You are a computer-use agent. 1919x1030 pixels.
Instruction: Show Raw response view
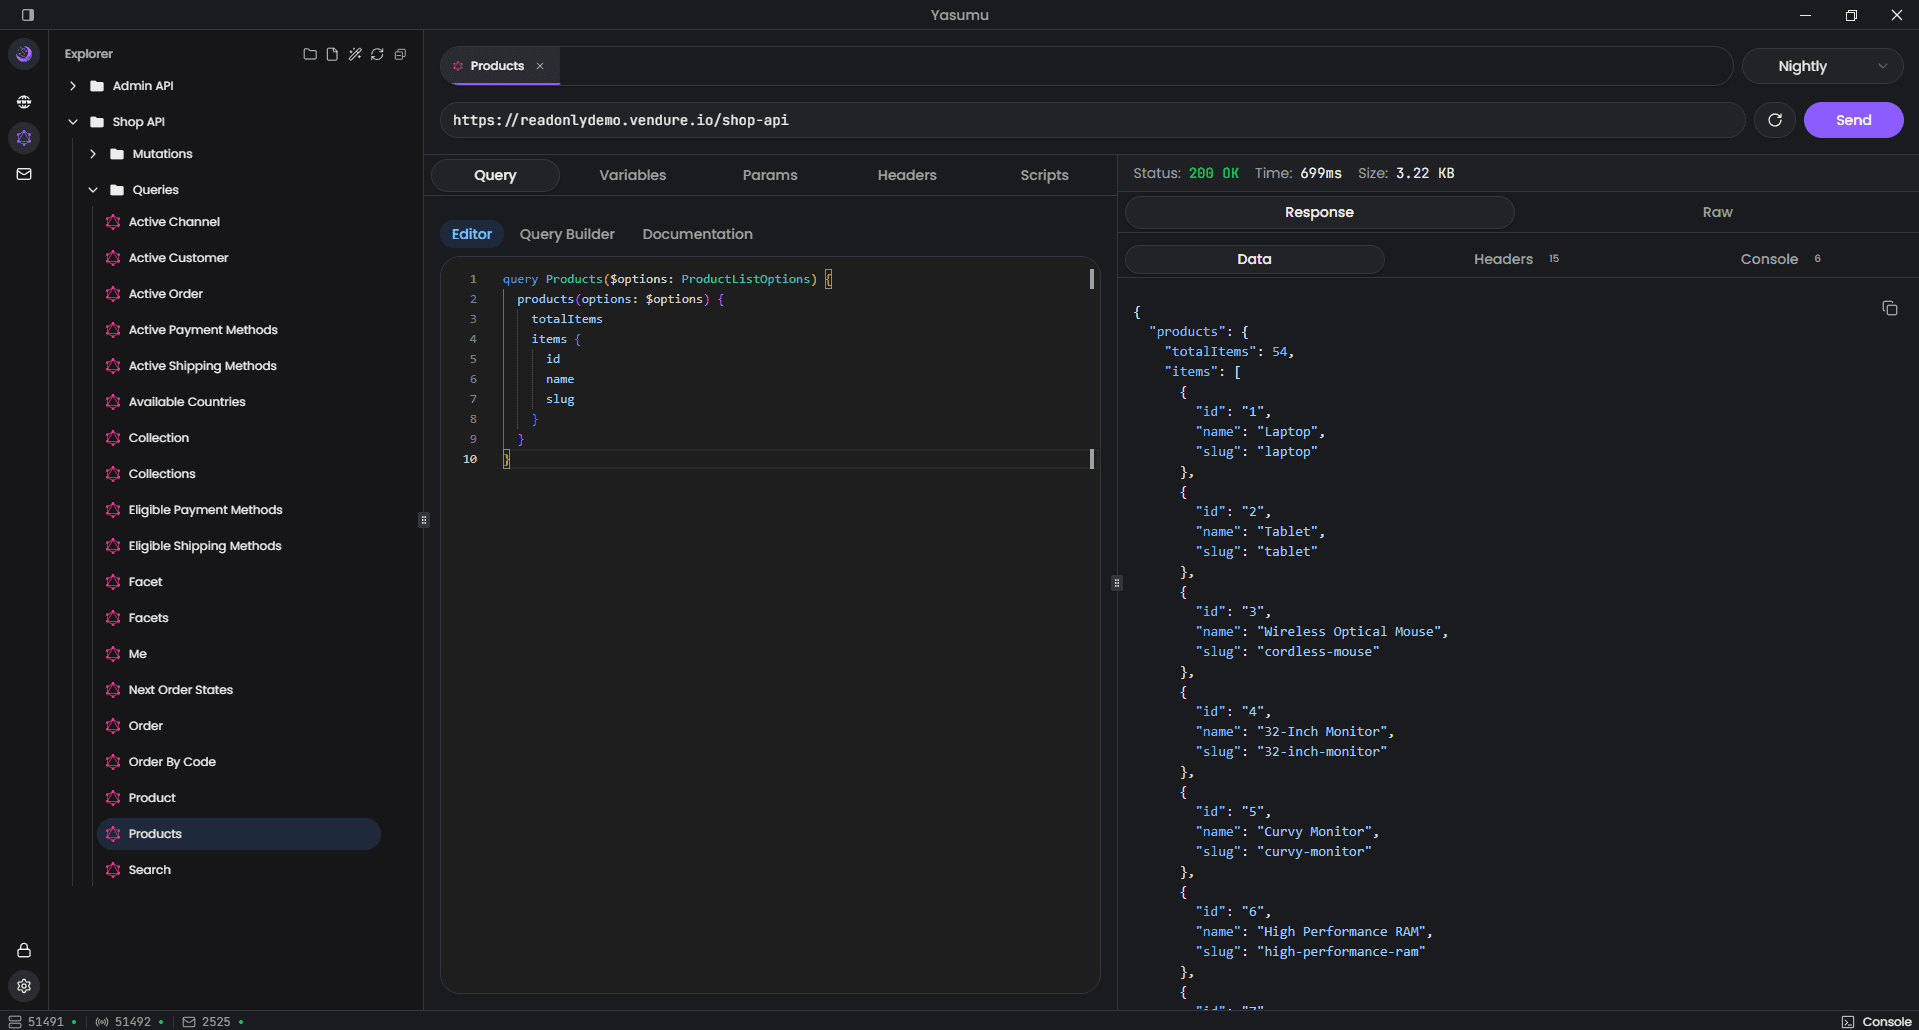tap(1717, 212)
